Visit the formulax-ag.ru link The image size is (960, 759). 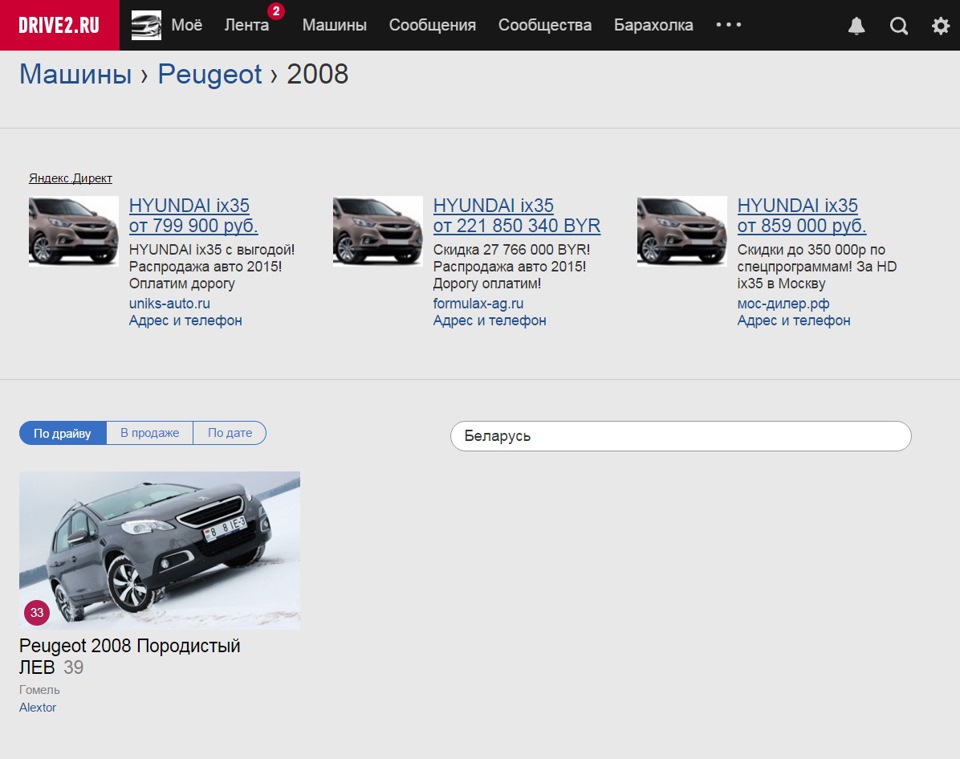pos(478,304)
